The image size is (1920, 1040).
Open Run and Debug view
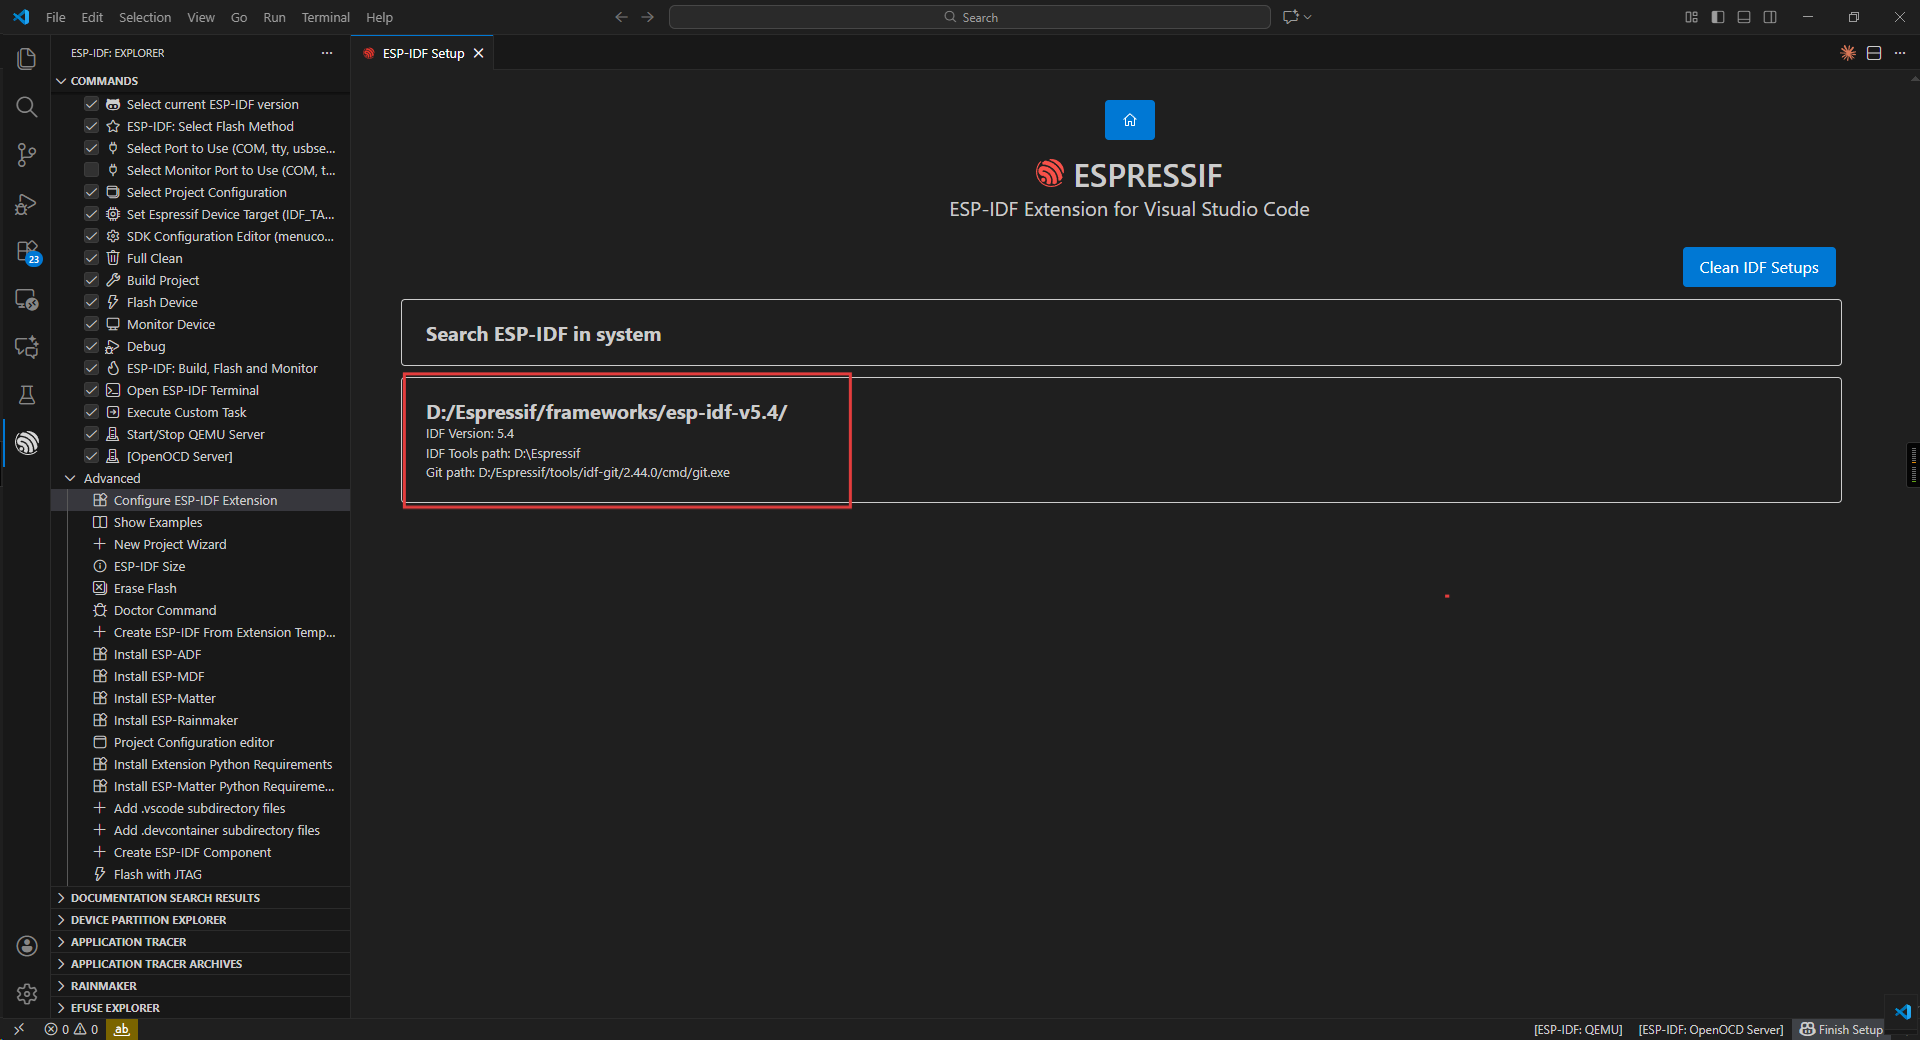[27, 204]
